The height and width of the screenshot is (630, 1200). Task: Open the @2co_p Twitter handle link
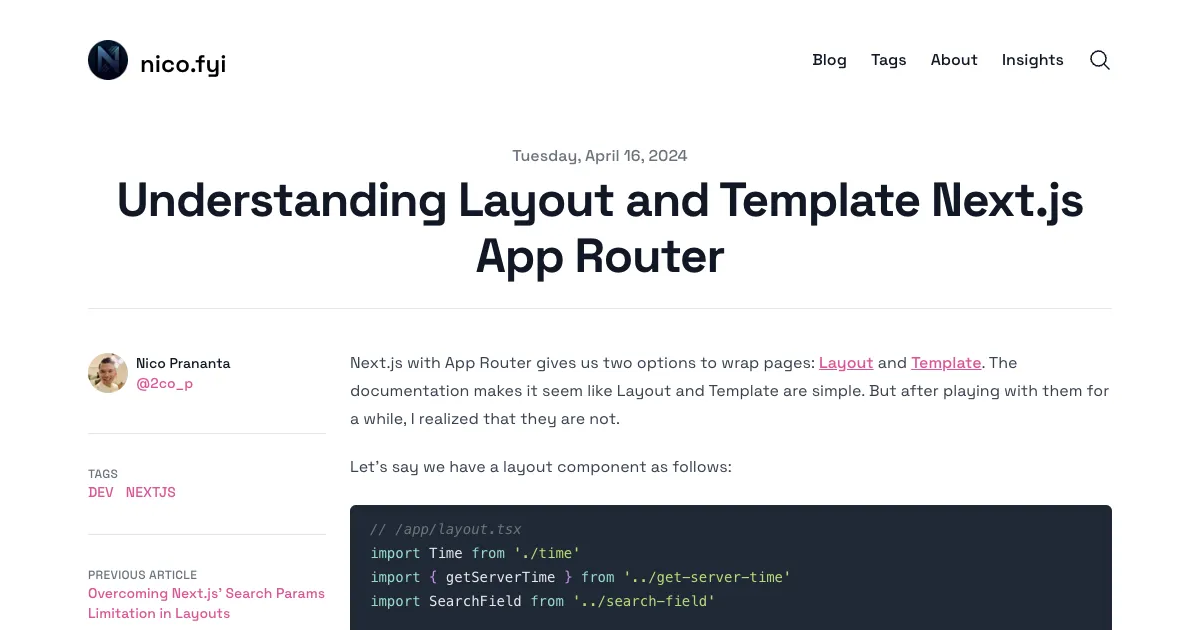[164, 383]
